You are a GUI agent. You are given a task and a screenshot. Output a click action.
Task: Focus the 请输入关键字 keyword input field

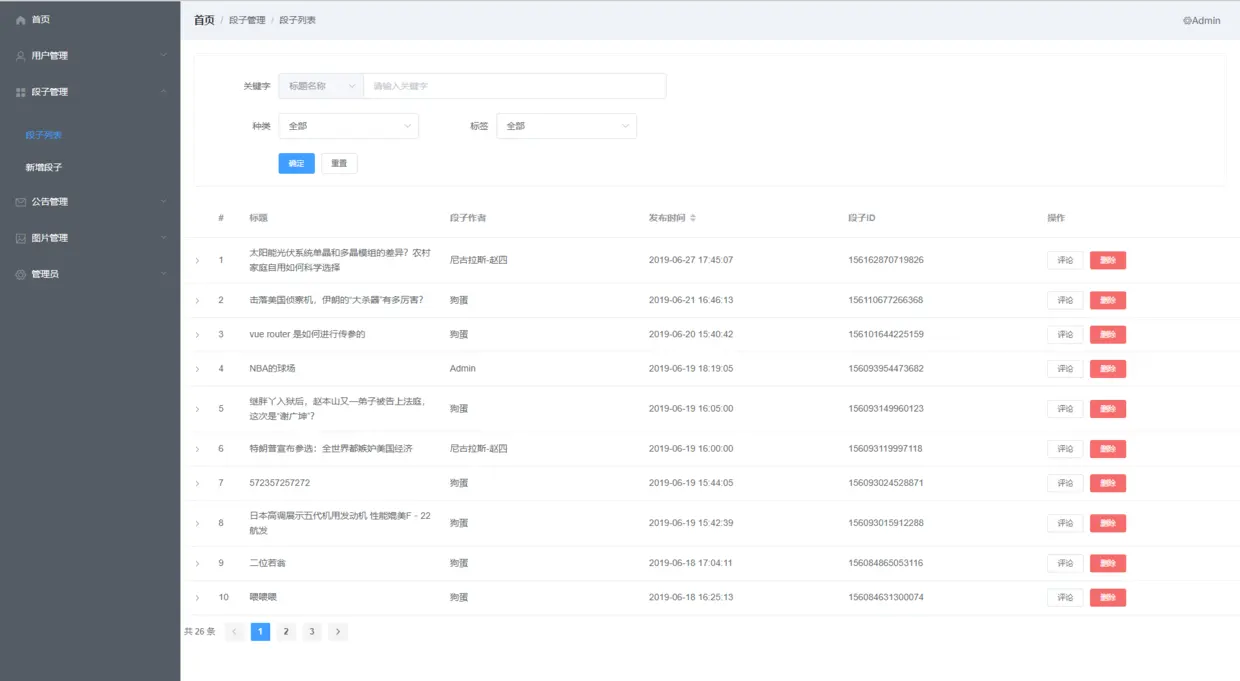point(514,86)
